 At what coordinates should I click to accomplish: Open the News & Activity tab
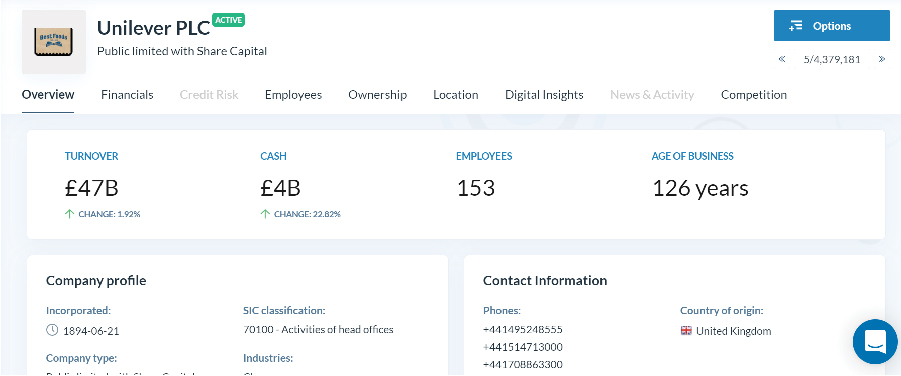652,95
